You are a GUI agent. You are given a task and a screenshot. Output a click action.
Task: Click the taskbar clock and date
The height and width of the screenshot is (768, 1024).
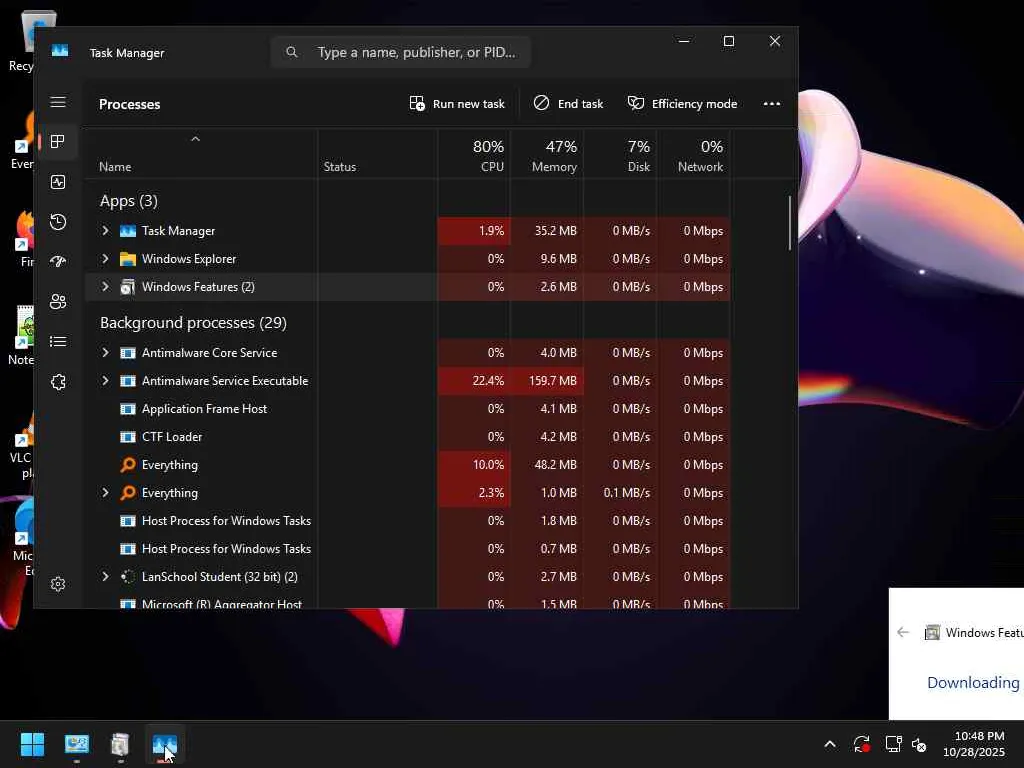[x=974, y=744]
